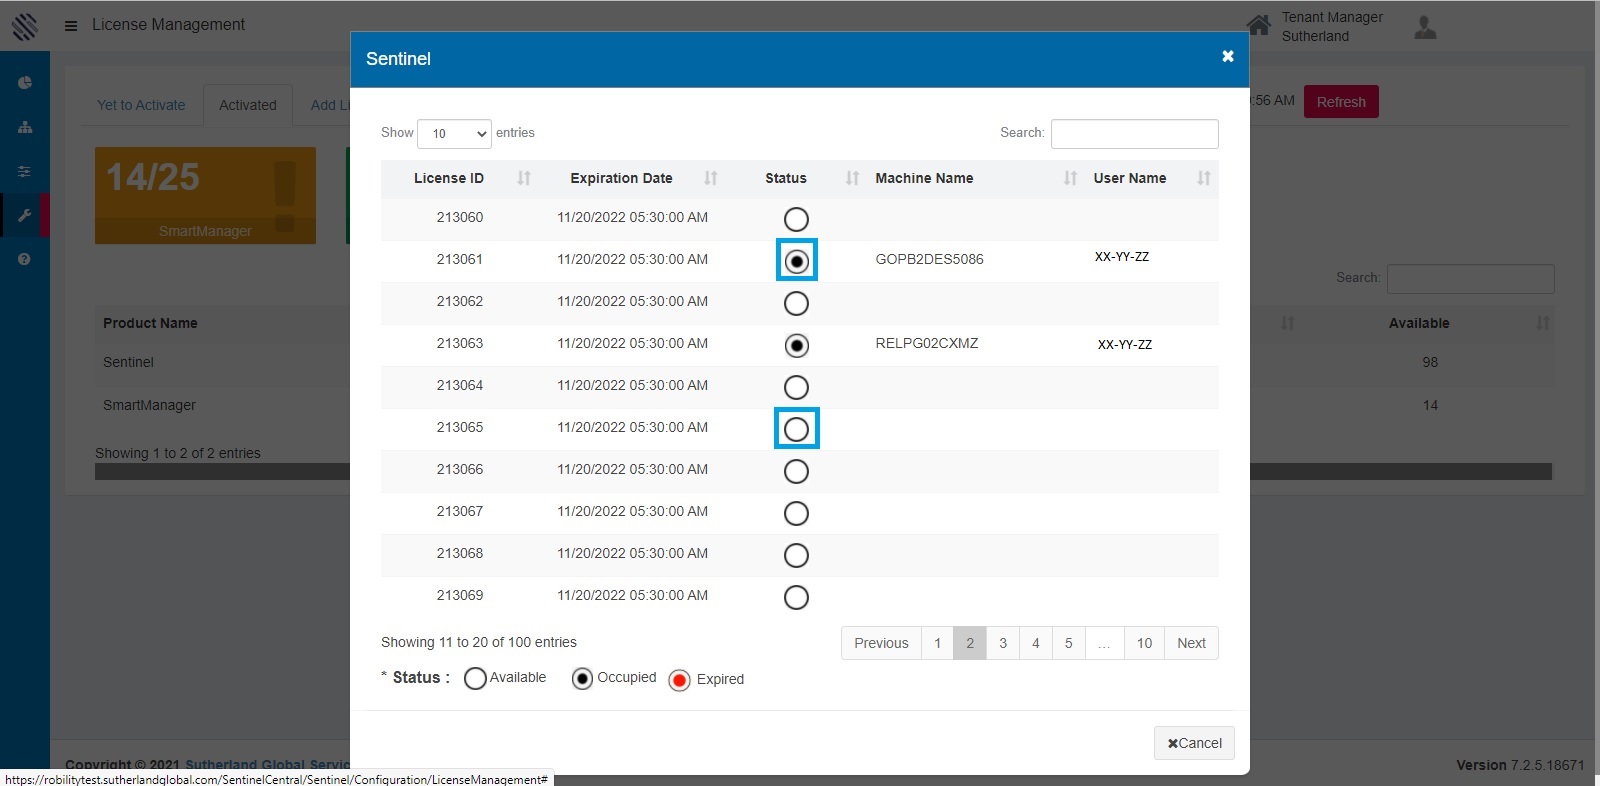
Task: Focus the Sentinel dialog Search field
Action: coord(1134,134)
